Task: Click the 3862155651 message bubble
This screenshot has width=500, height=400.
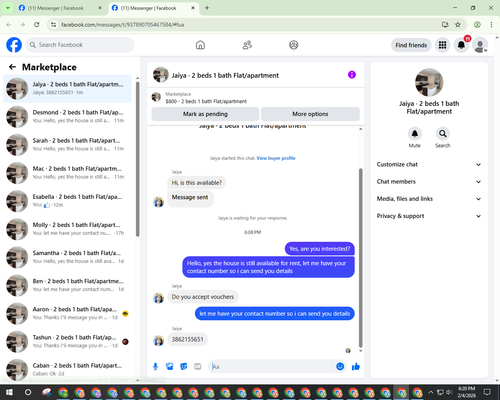Action: click(187, 339)
